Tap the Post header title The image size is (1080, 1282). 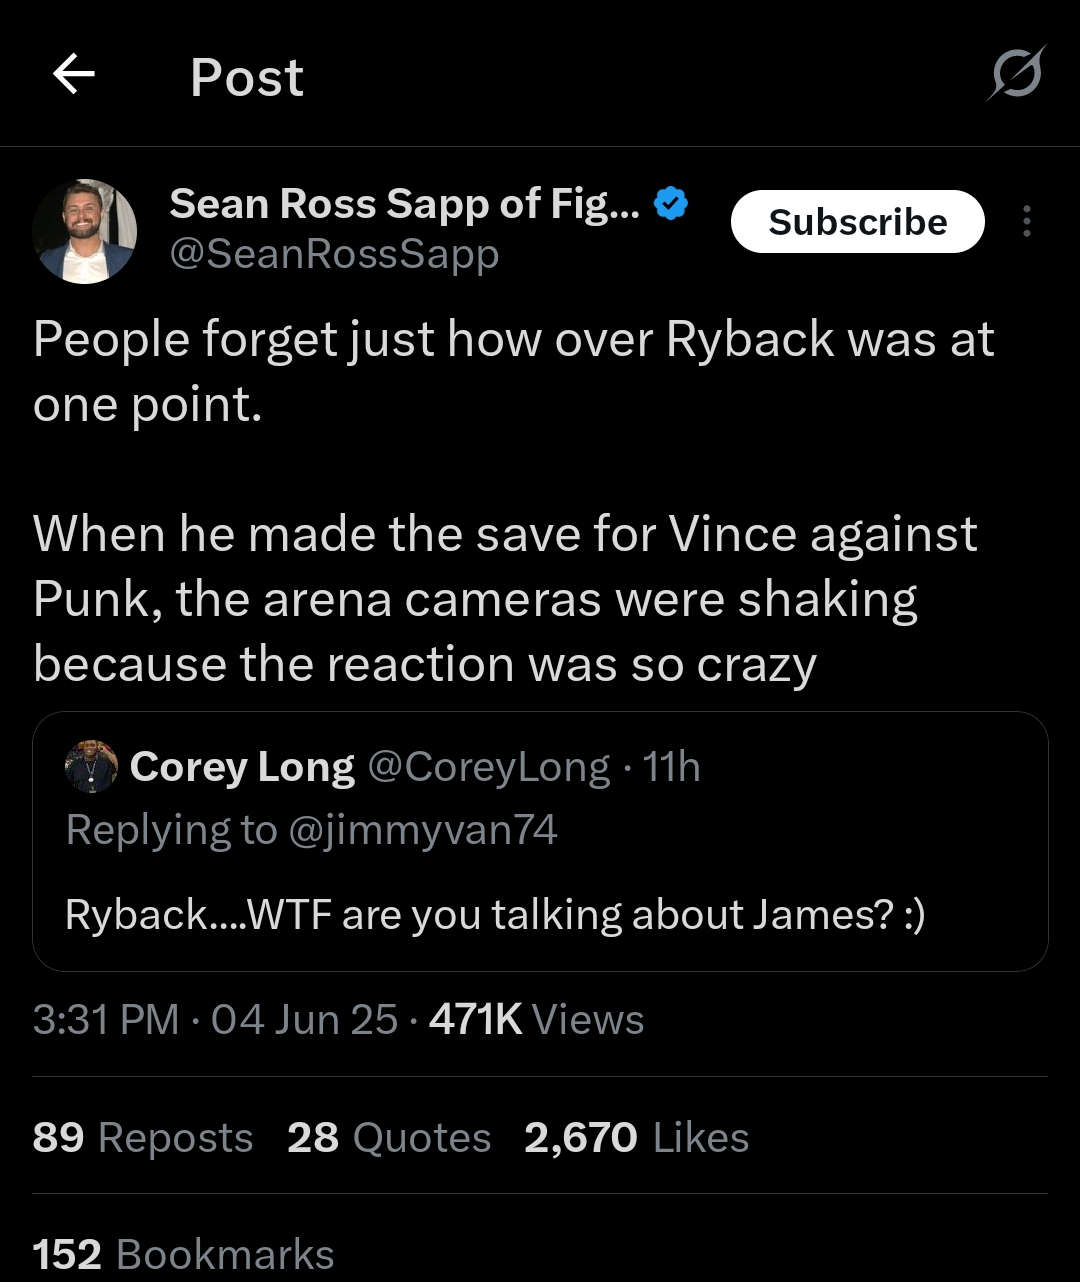(x=247, y=77)
